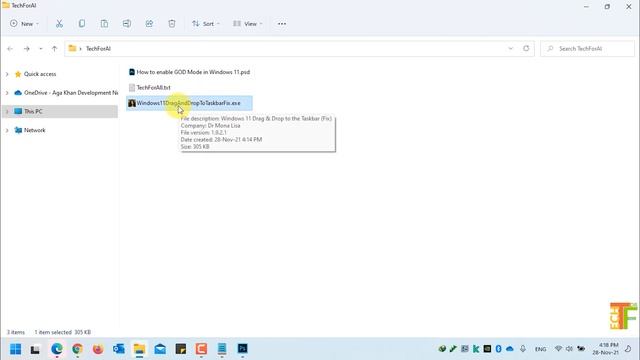Click the exe file's portrait icon
This screenshot has height=360, width=640.
132,103
